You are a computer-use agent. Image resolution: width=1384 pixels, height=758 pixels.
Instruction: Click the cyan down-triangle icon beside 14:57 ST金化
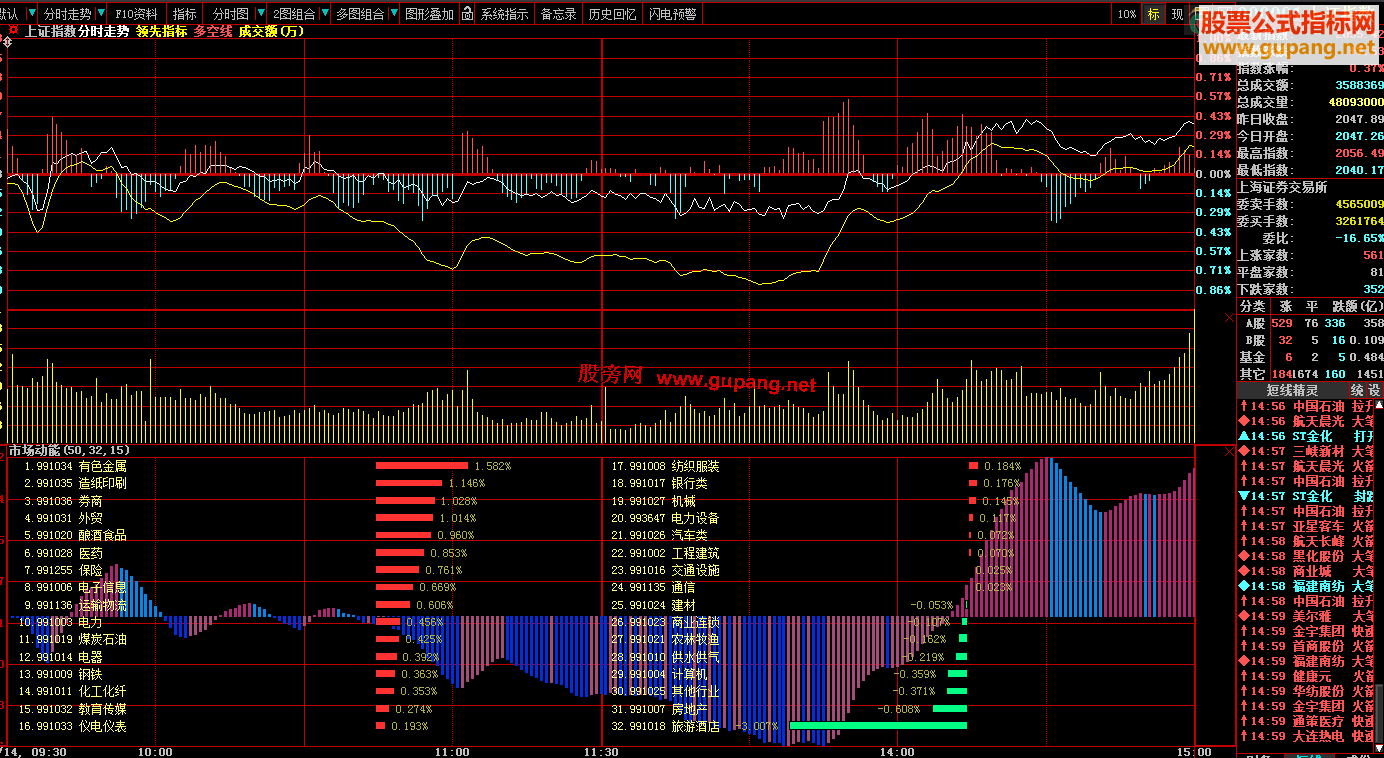click(1243, 497)
